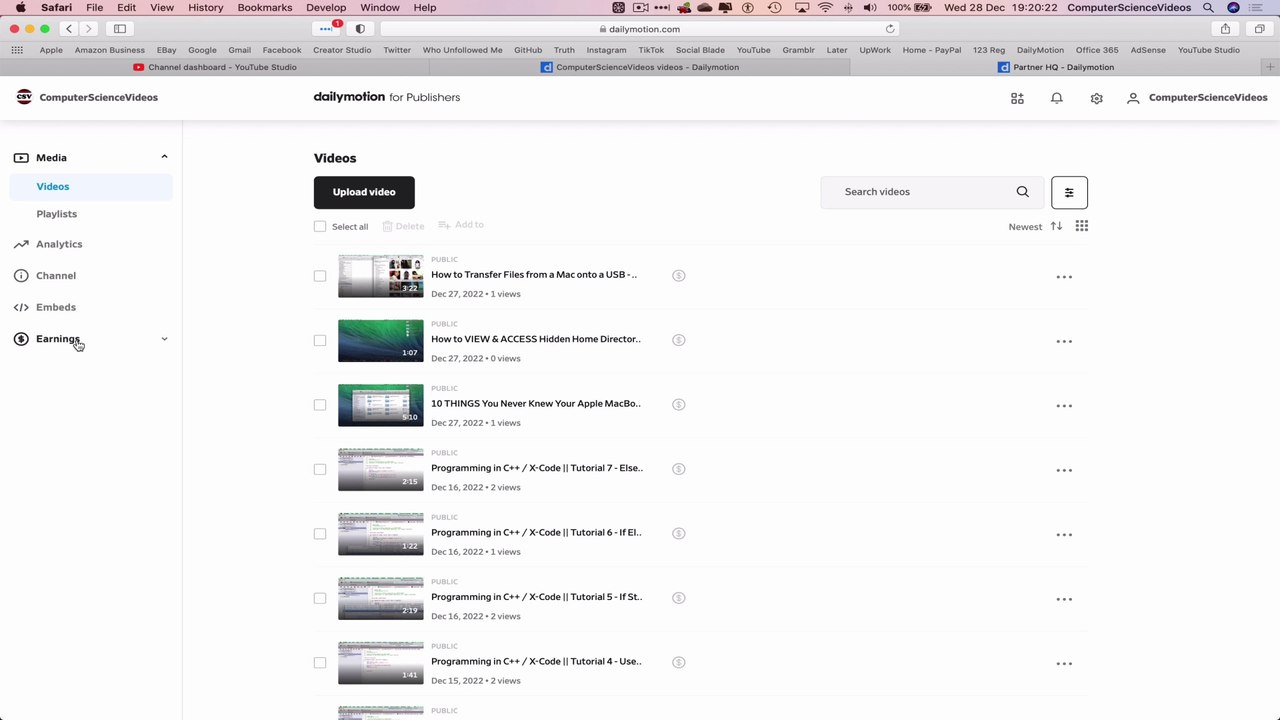Click monetization dollar icon for VIEW & ACCESS video
Screen dimensions: 1280x720
678,340
